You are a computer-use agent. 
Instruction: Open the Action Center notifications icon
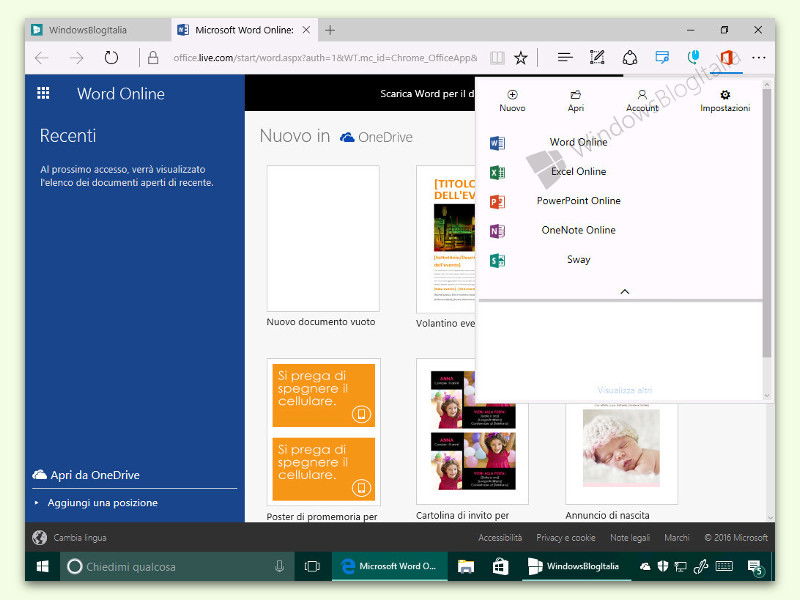(x=755, y=567)
